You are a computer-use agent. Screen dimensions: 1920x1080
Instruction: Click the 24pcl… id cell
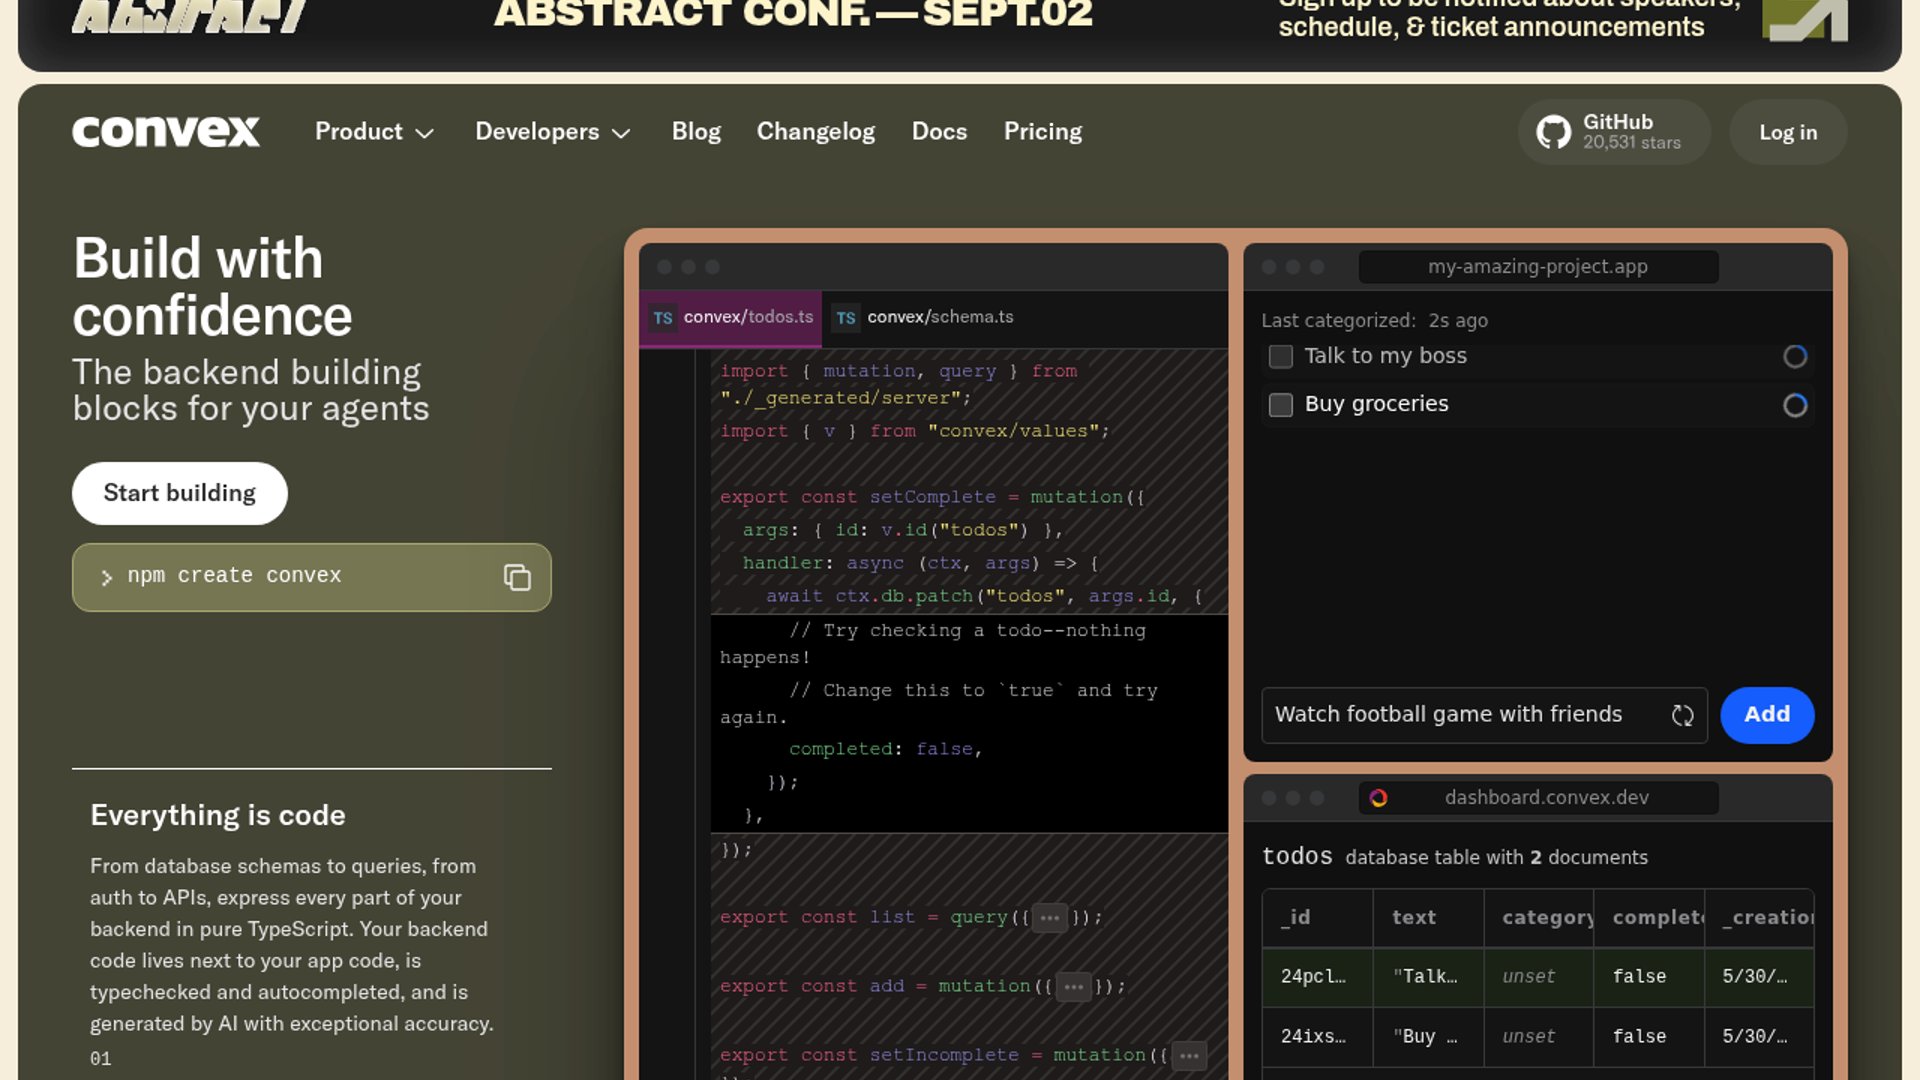(1318, 977)
